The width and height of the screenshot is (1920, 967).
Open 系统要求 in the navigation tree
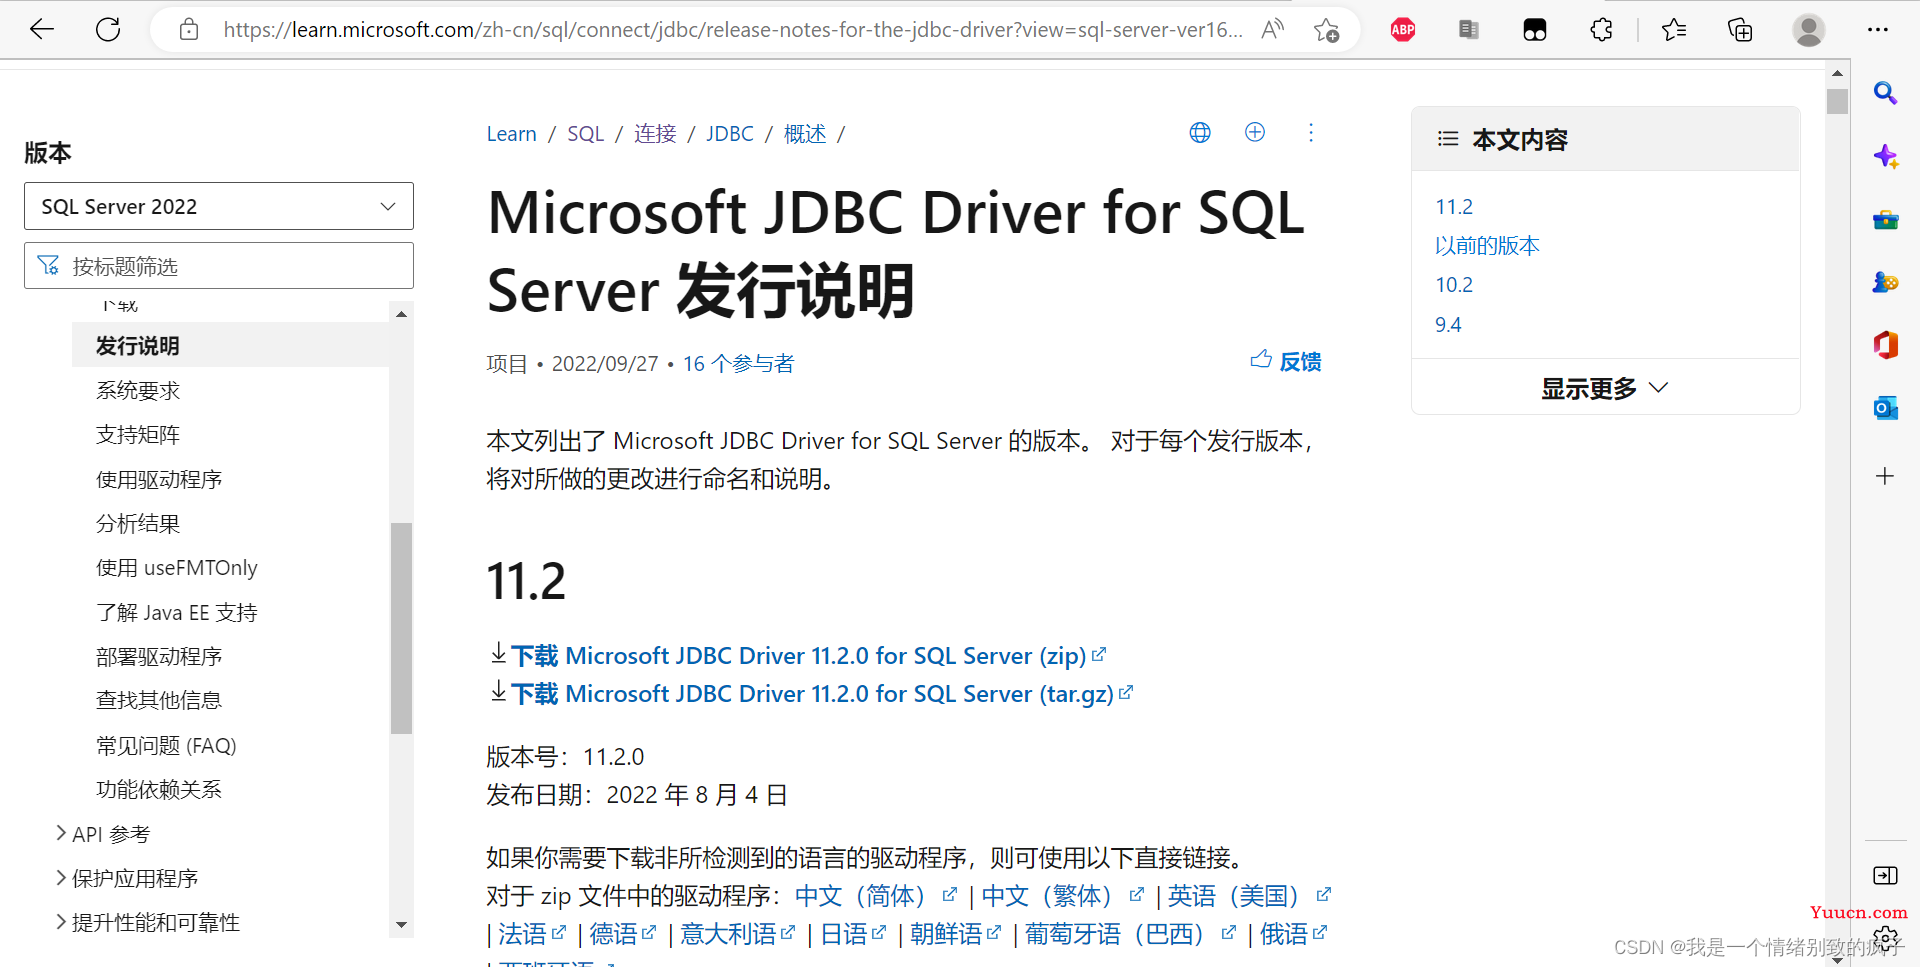138,390
